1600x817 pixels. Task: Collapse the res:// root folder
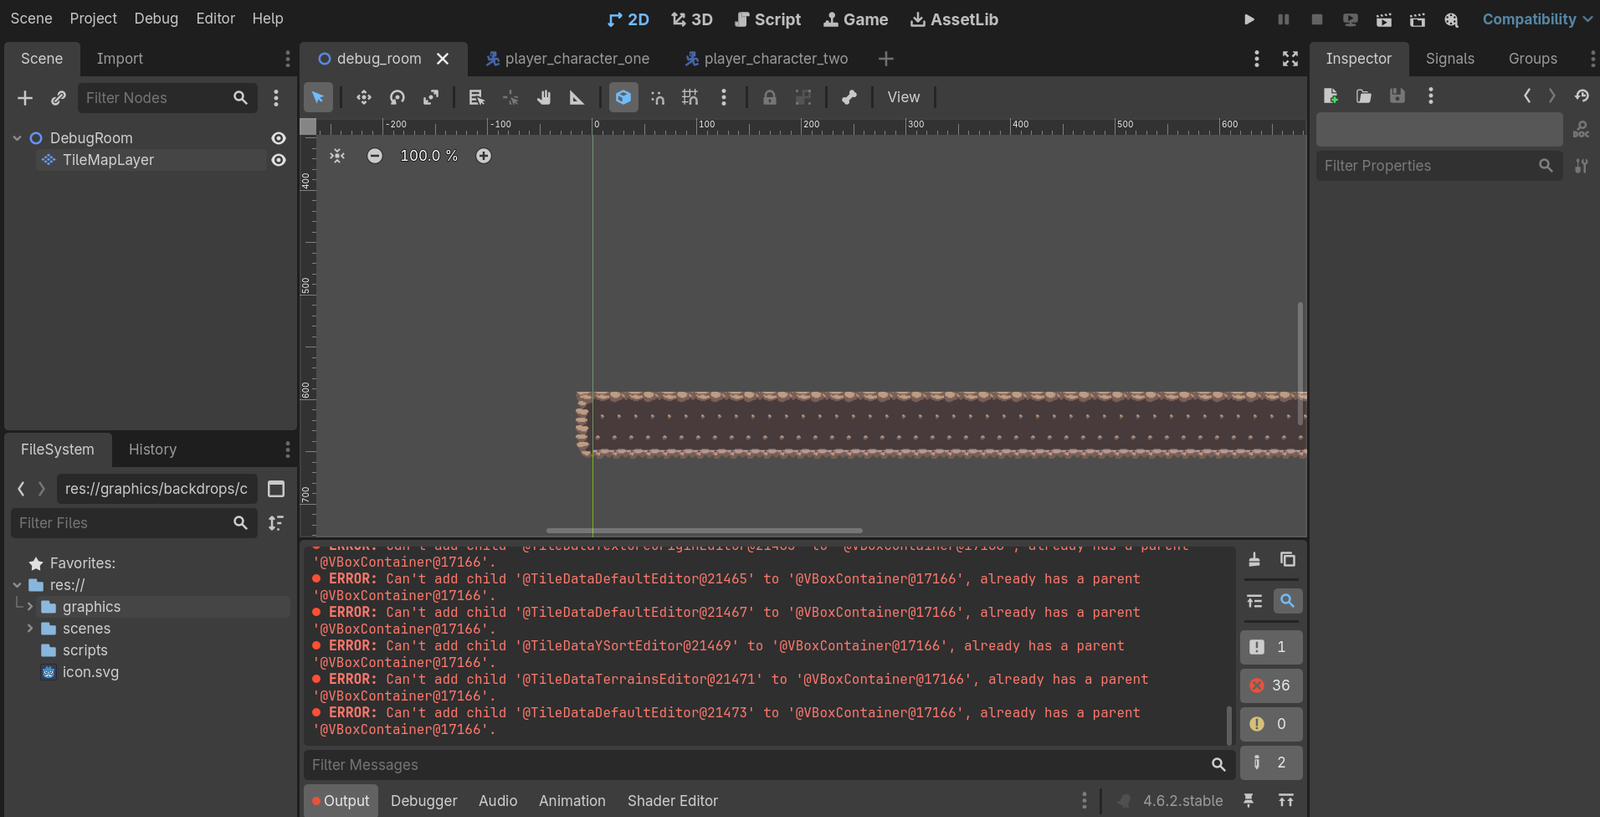coord(17,585)
